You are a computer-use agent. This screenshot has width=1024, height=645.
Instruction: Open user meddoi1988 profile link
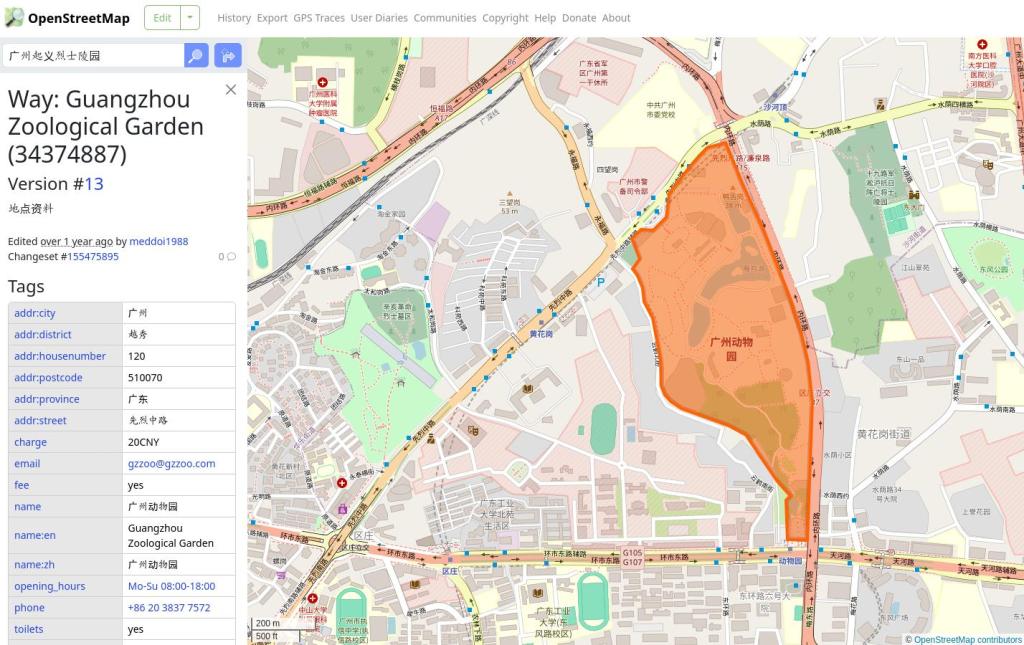[159, 242]
